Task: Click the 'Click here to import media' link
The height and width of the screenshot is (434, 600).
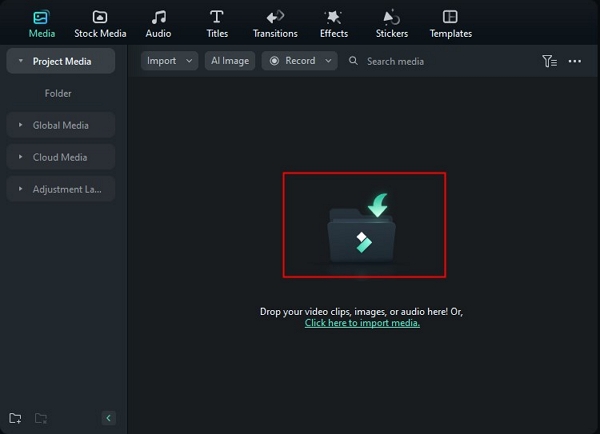Action: pos(362,323)
